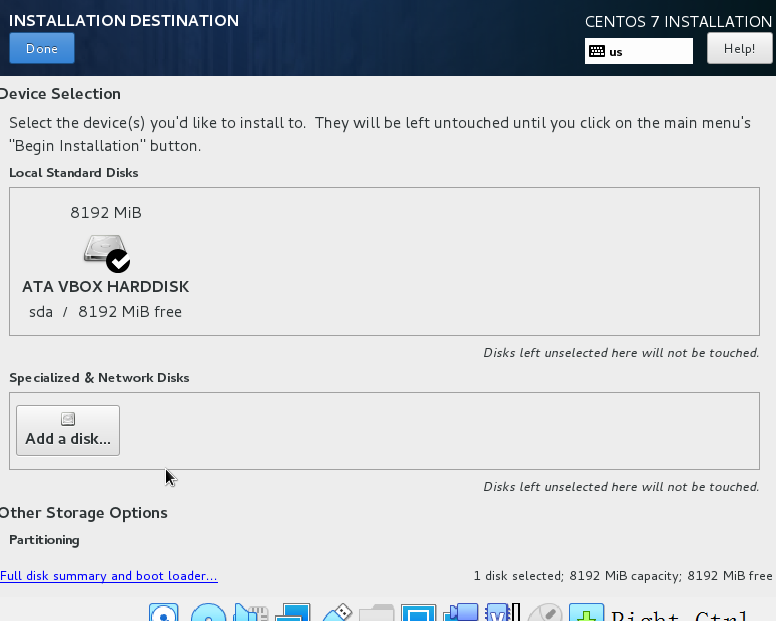The width and height of the screenshot is (776, 621).
Task: Click VirtualBox display status icon
Action: (x=419, y=613)
